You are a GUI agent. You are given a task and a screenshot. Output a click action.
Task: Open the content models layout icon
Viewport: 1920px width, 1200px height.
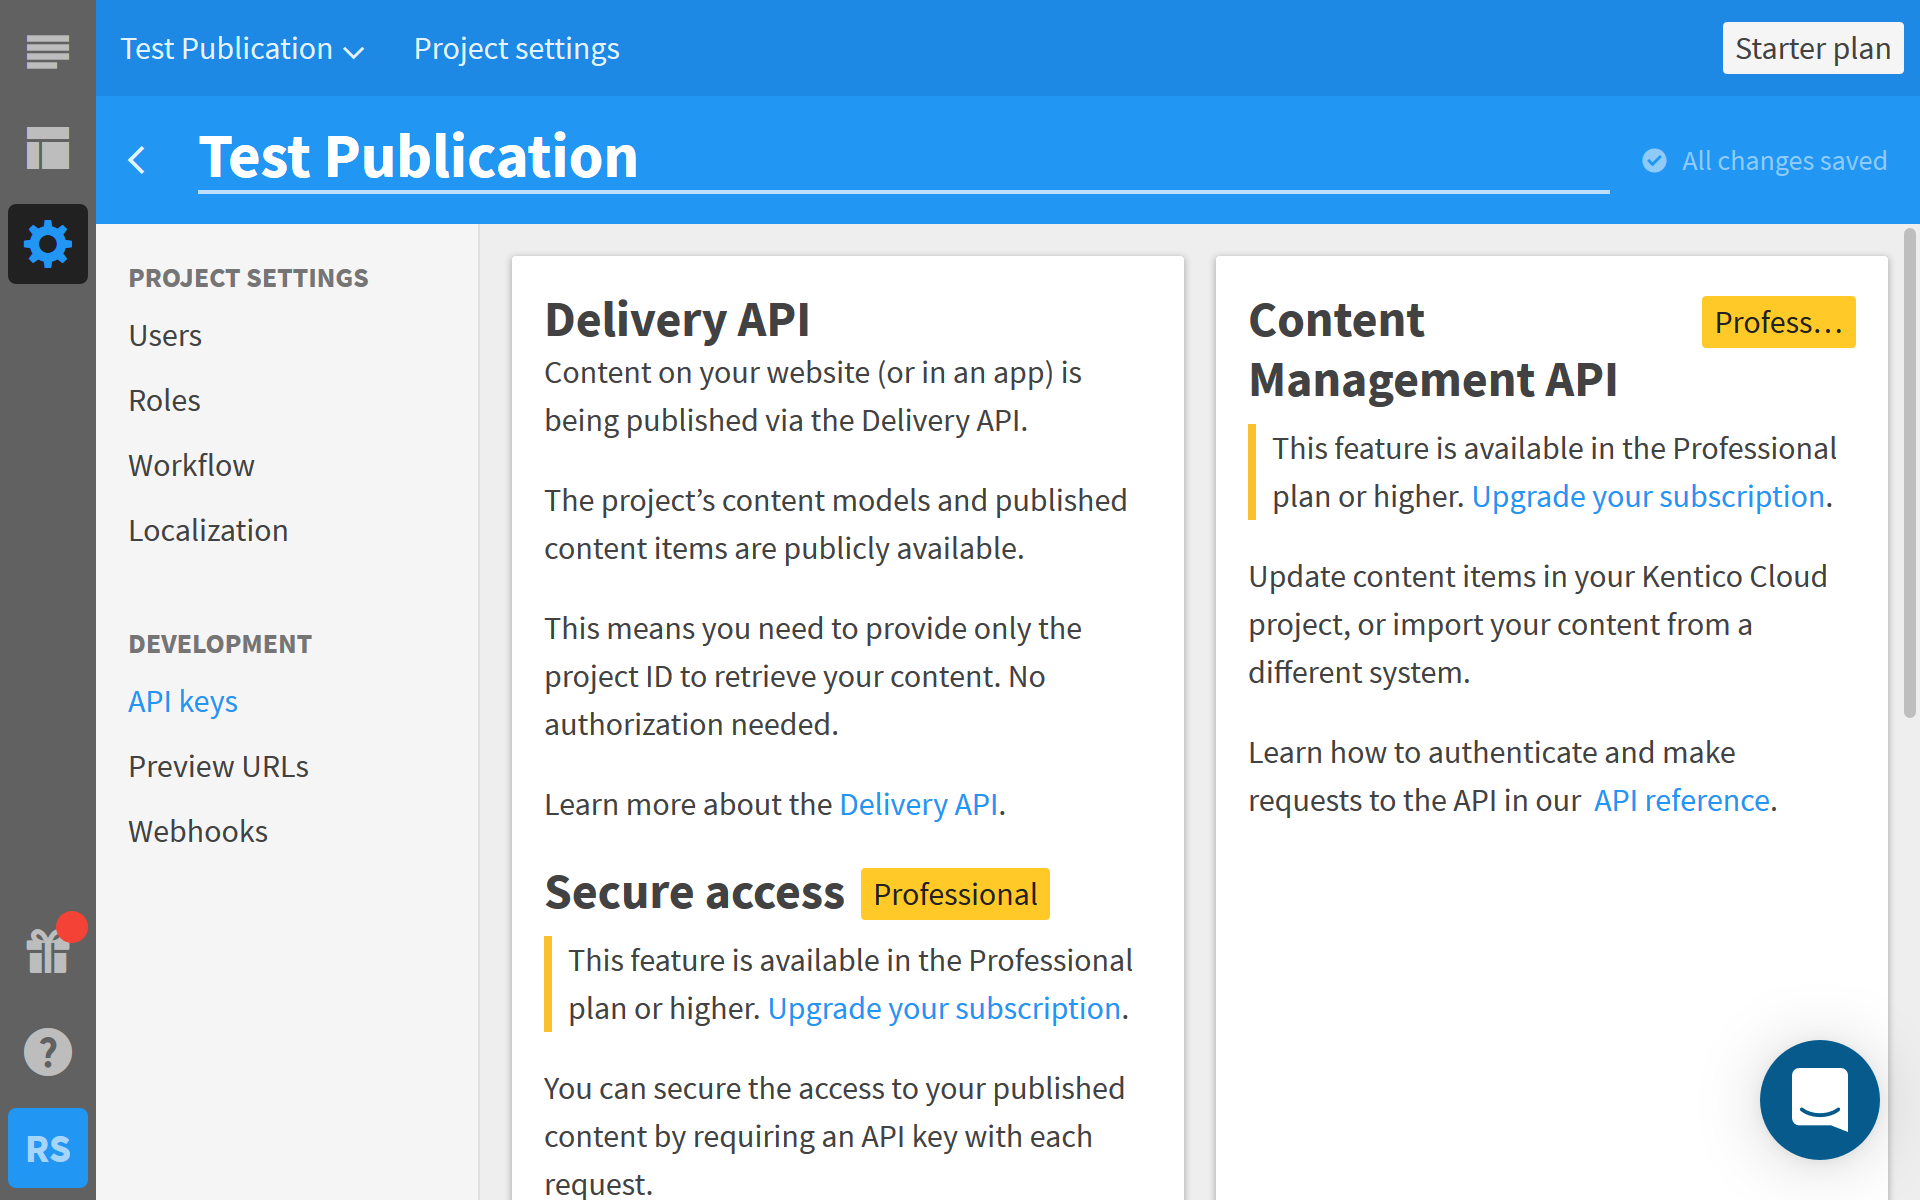coord(47,148)
